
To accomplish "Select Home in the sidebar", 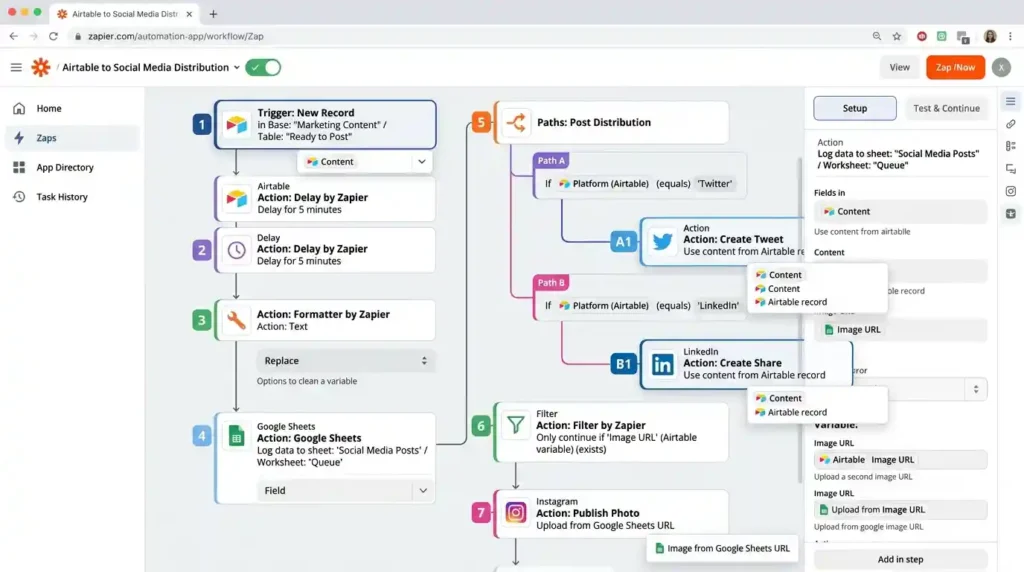I will (x=72, y=108).
